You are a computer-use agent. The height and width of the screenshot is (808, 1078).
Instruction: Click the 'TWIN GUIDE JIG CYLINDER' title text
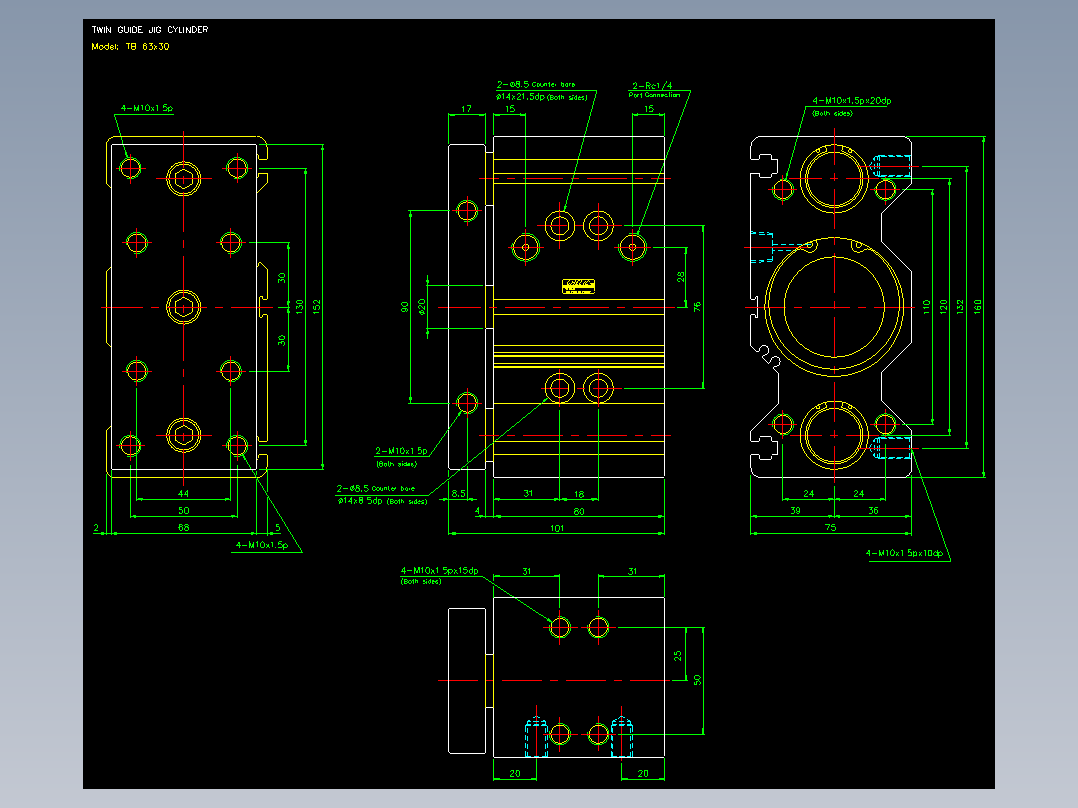tap(149, 30)
